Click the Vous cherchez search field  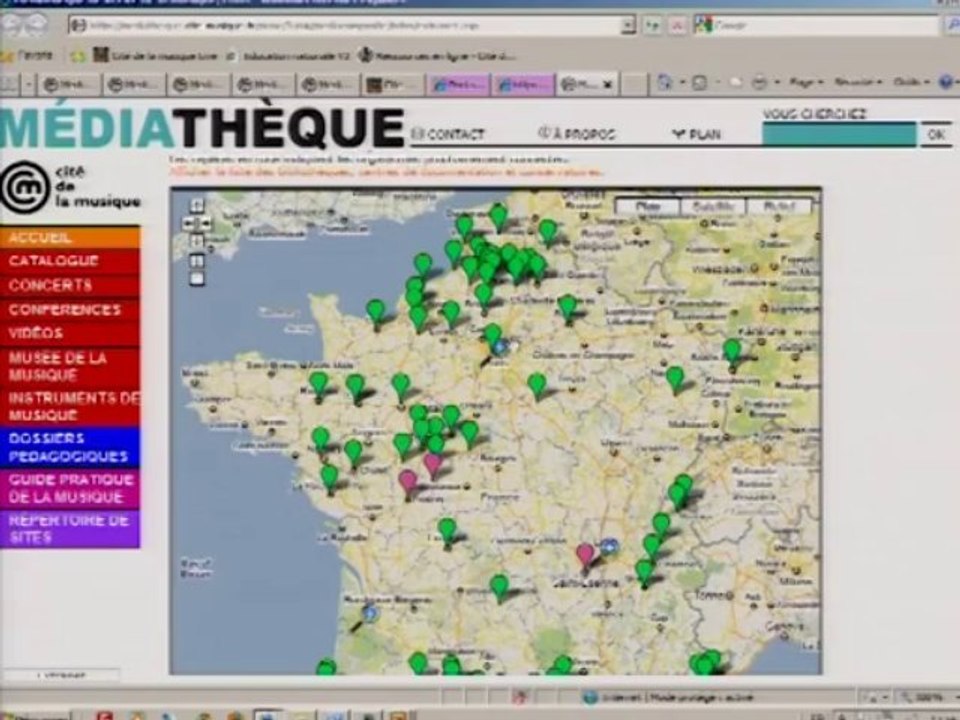(x=839, y=134)
